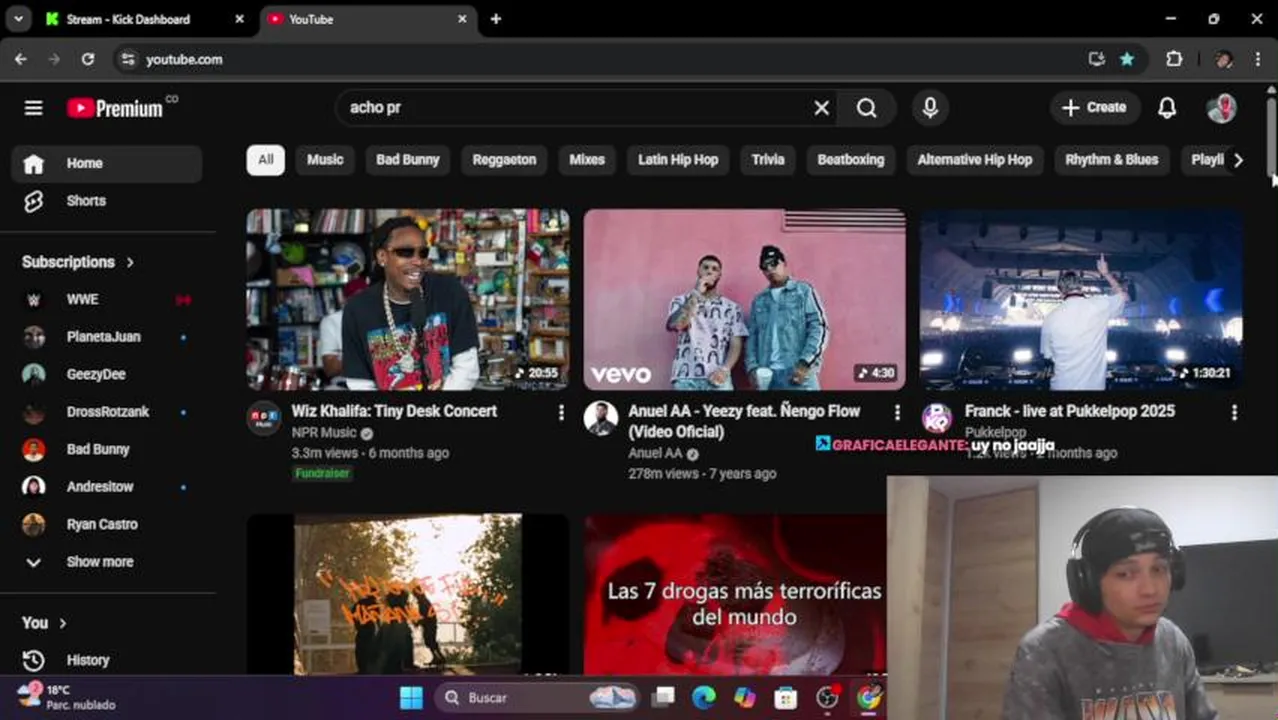Reload the YouTube page
The image size is (1278, 720).
tap(88, 59)
